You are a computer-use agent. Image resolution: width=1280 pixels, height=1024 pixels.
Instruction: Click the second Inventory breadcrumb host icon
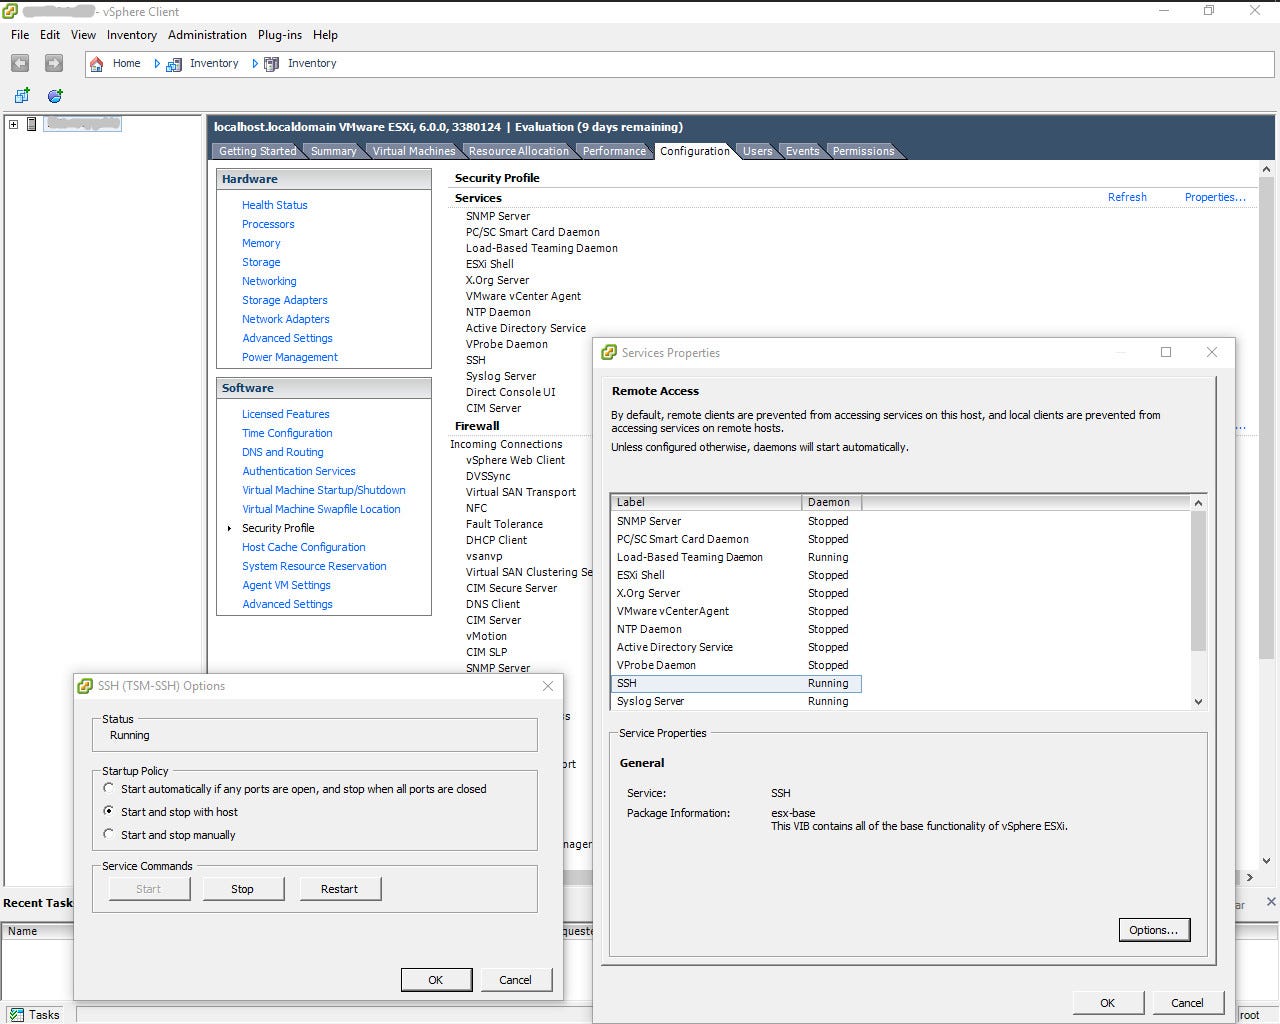(271, 63)
